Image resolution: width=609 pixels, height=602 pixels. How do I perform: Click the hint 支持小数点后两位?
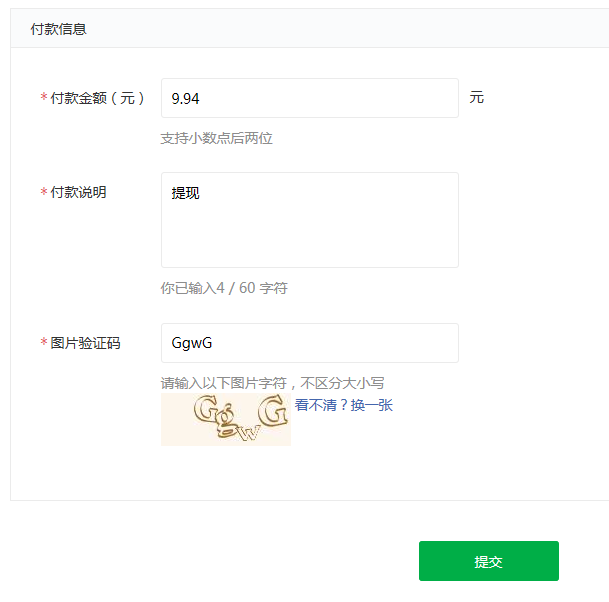coord(216,138)
